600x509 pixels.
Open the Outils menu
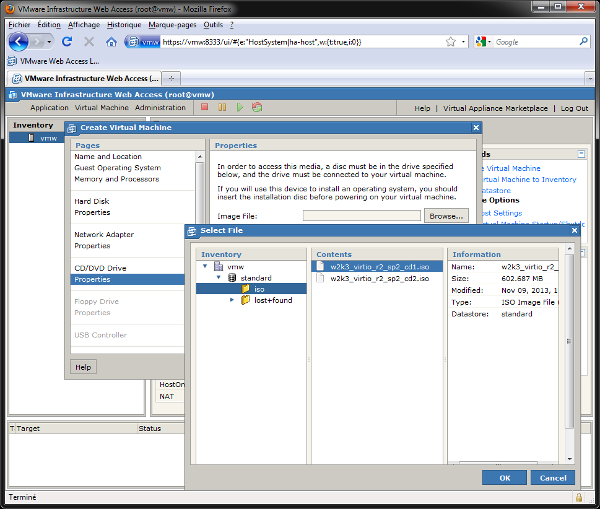[213, 25]
